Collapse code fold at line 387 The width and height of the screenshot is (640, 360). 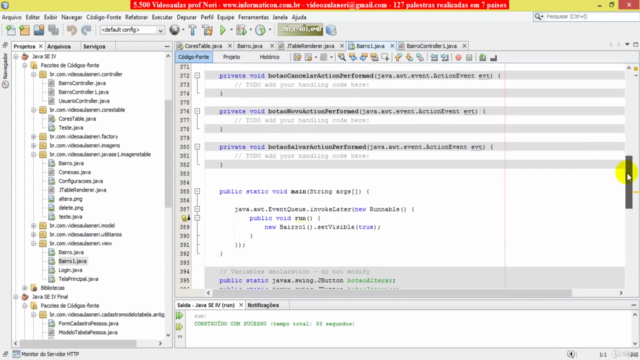pyautogui.click(x=197, y=209)
